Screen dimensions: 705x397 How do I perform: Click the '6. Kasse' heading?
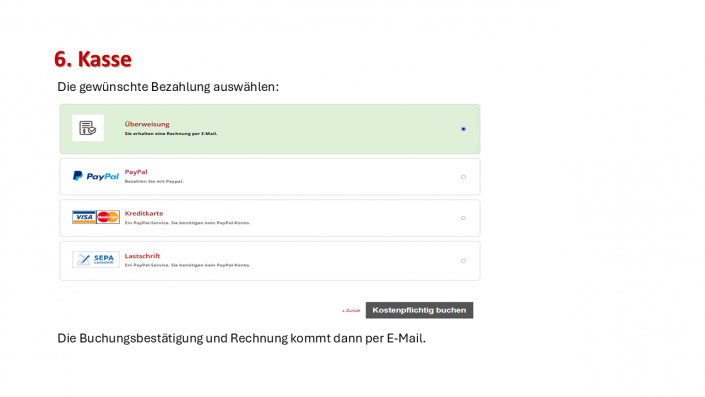coord(93,59)
